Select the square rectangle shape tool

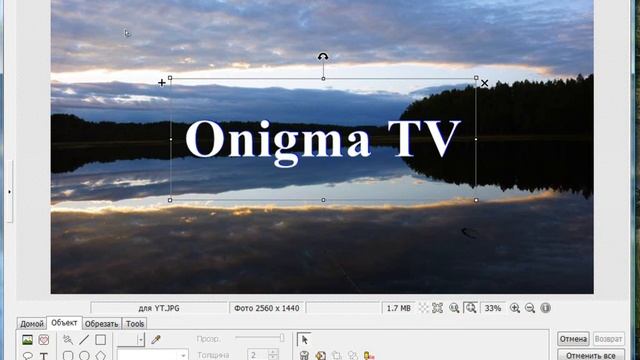(100, 339)
